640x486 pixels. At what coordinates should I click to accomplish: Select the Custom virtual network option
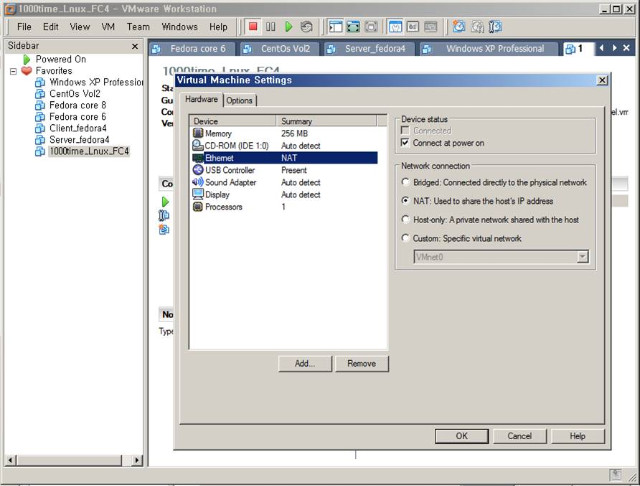pyautogui.click(x=405, y=238)
